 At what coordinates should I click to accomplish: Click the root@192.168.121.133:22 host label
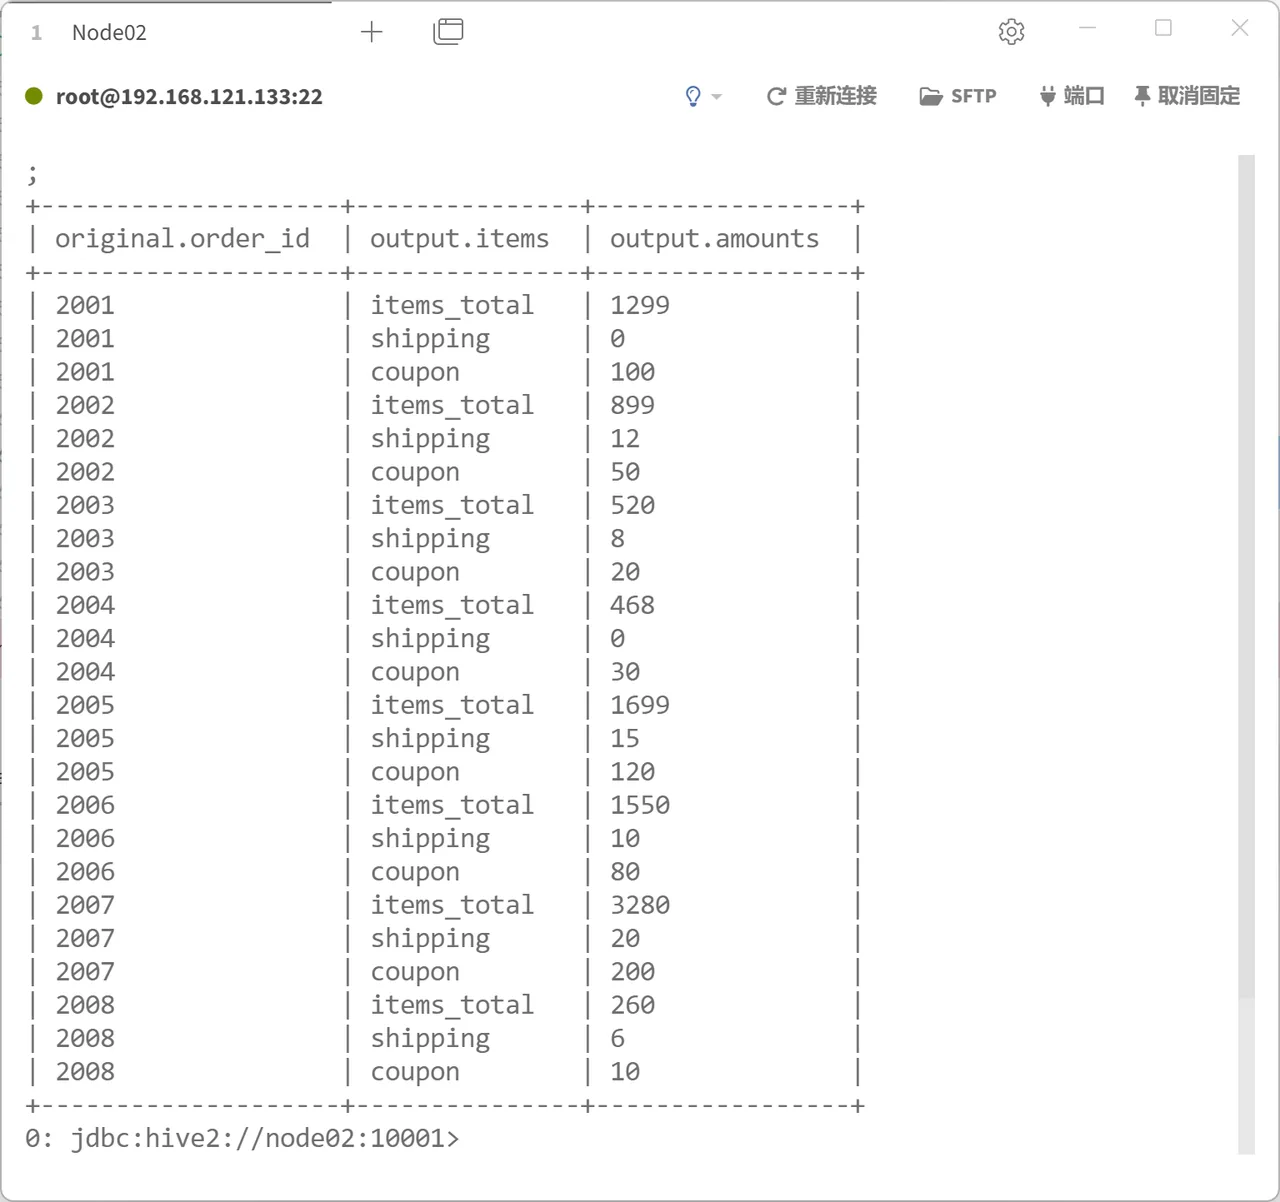(189, 97)
